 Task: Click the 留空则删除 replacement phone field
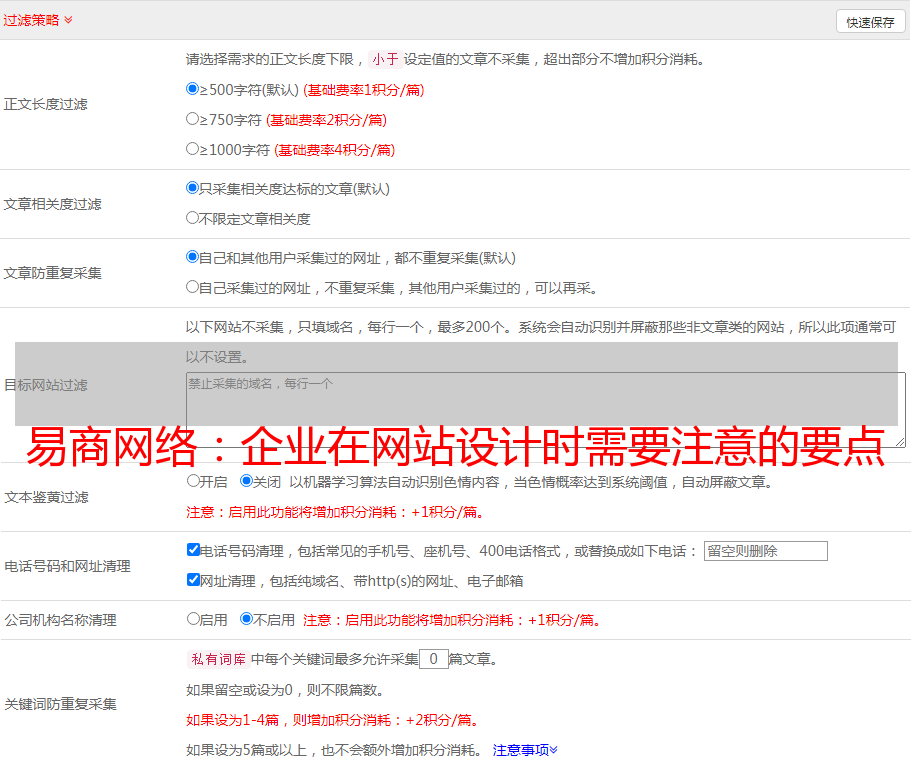coord(765,551)
